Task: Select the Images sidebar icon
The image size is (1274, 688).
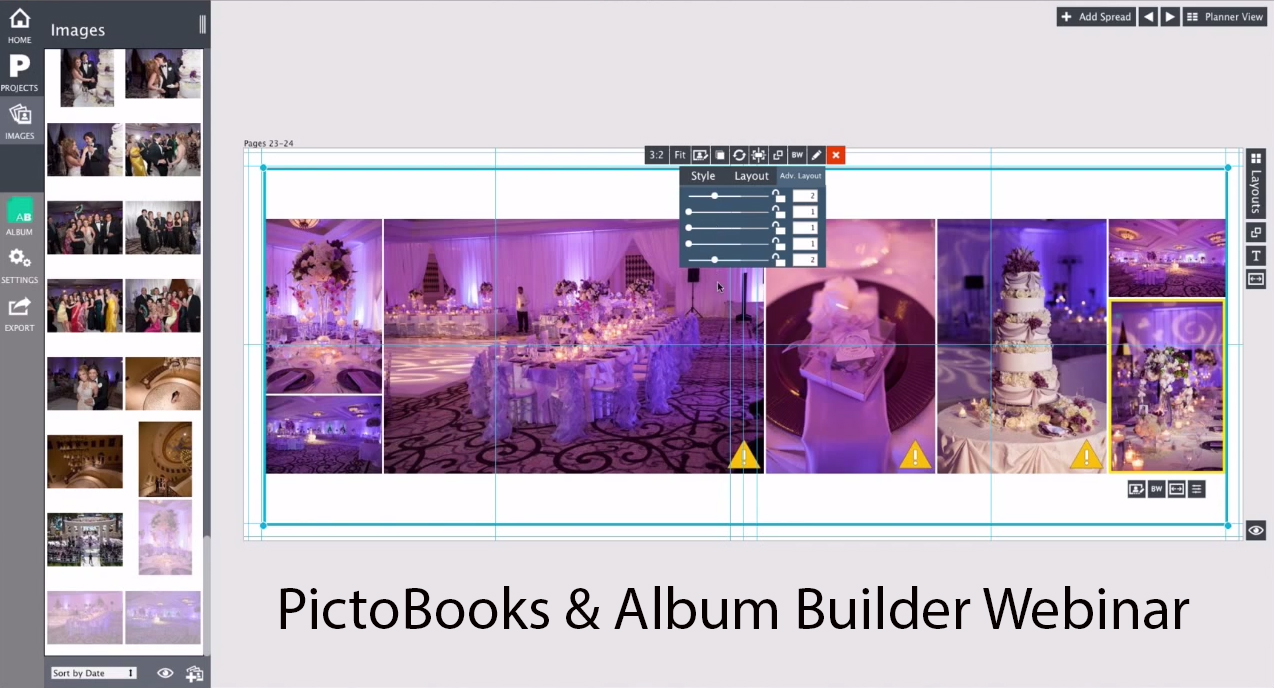Action: click(x=20, y=120)
